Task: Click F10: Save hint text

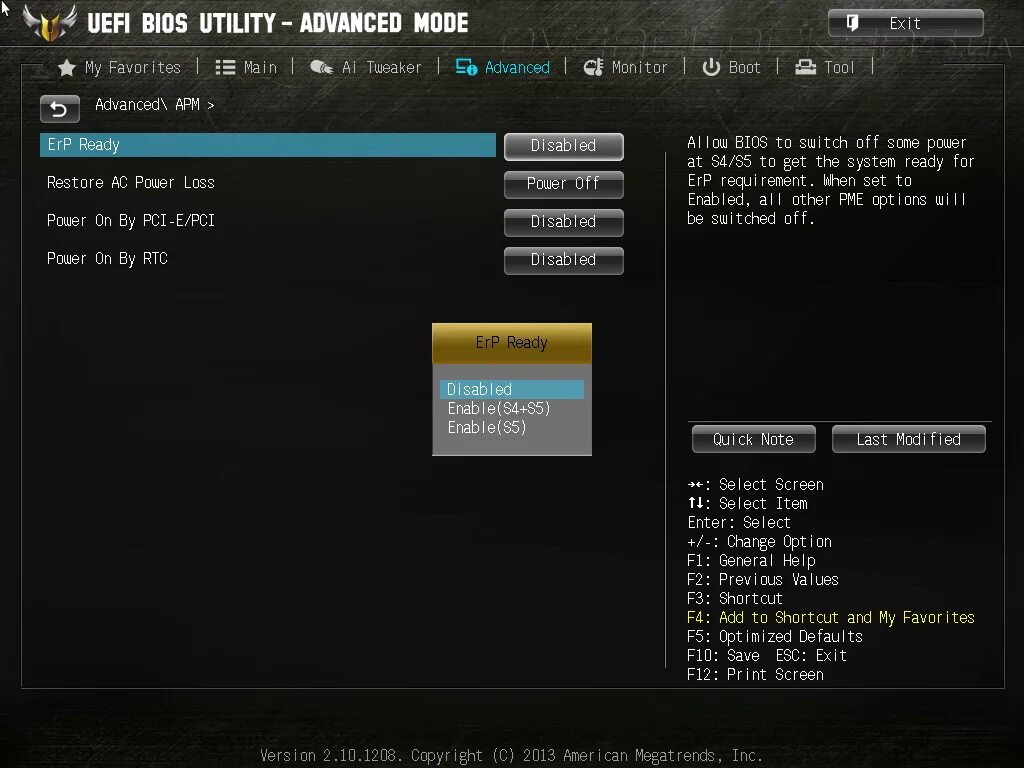Action: coord(724,656)
